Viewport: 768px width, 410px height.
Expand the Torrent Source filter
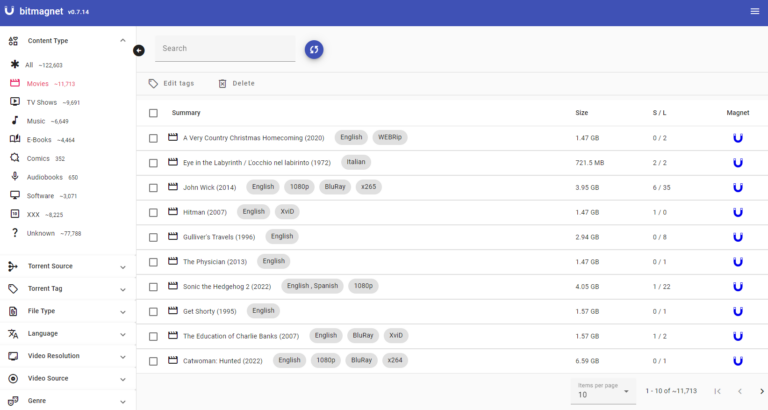68,266
